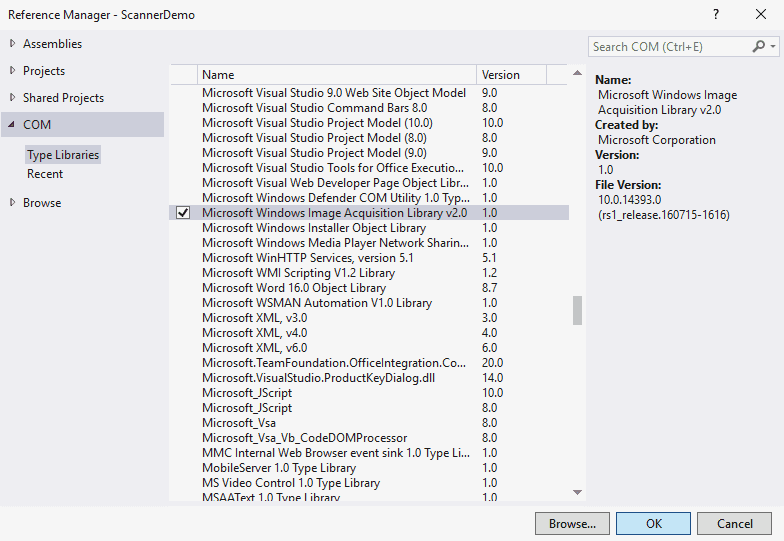Click the Cancel button
The width and height of the screenshot is (784, 541).
734,524
